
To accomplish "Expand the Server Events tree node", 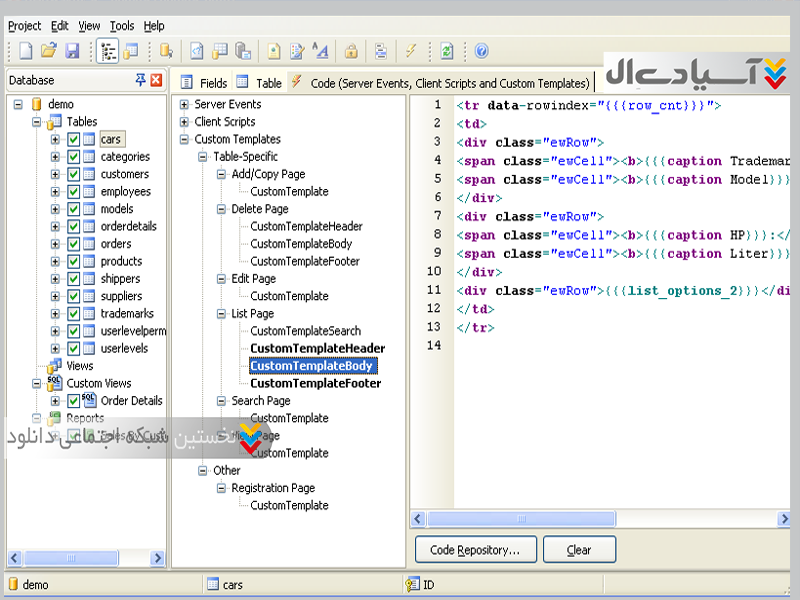I will point(184,104).
